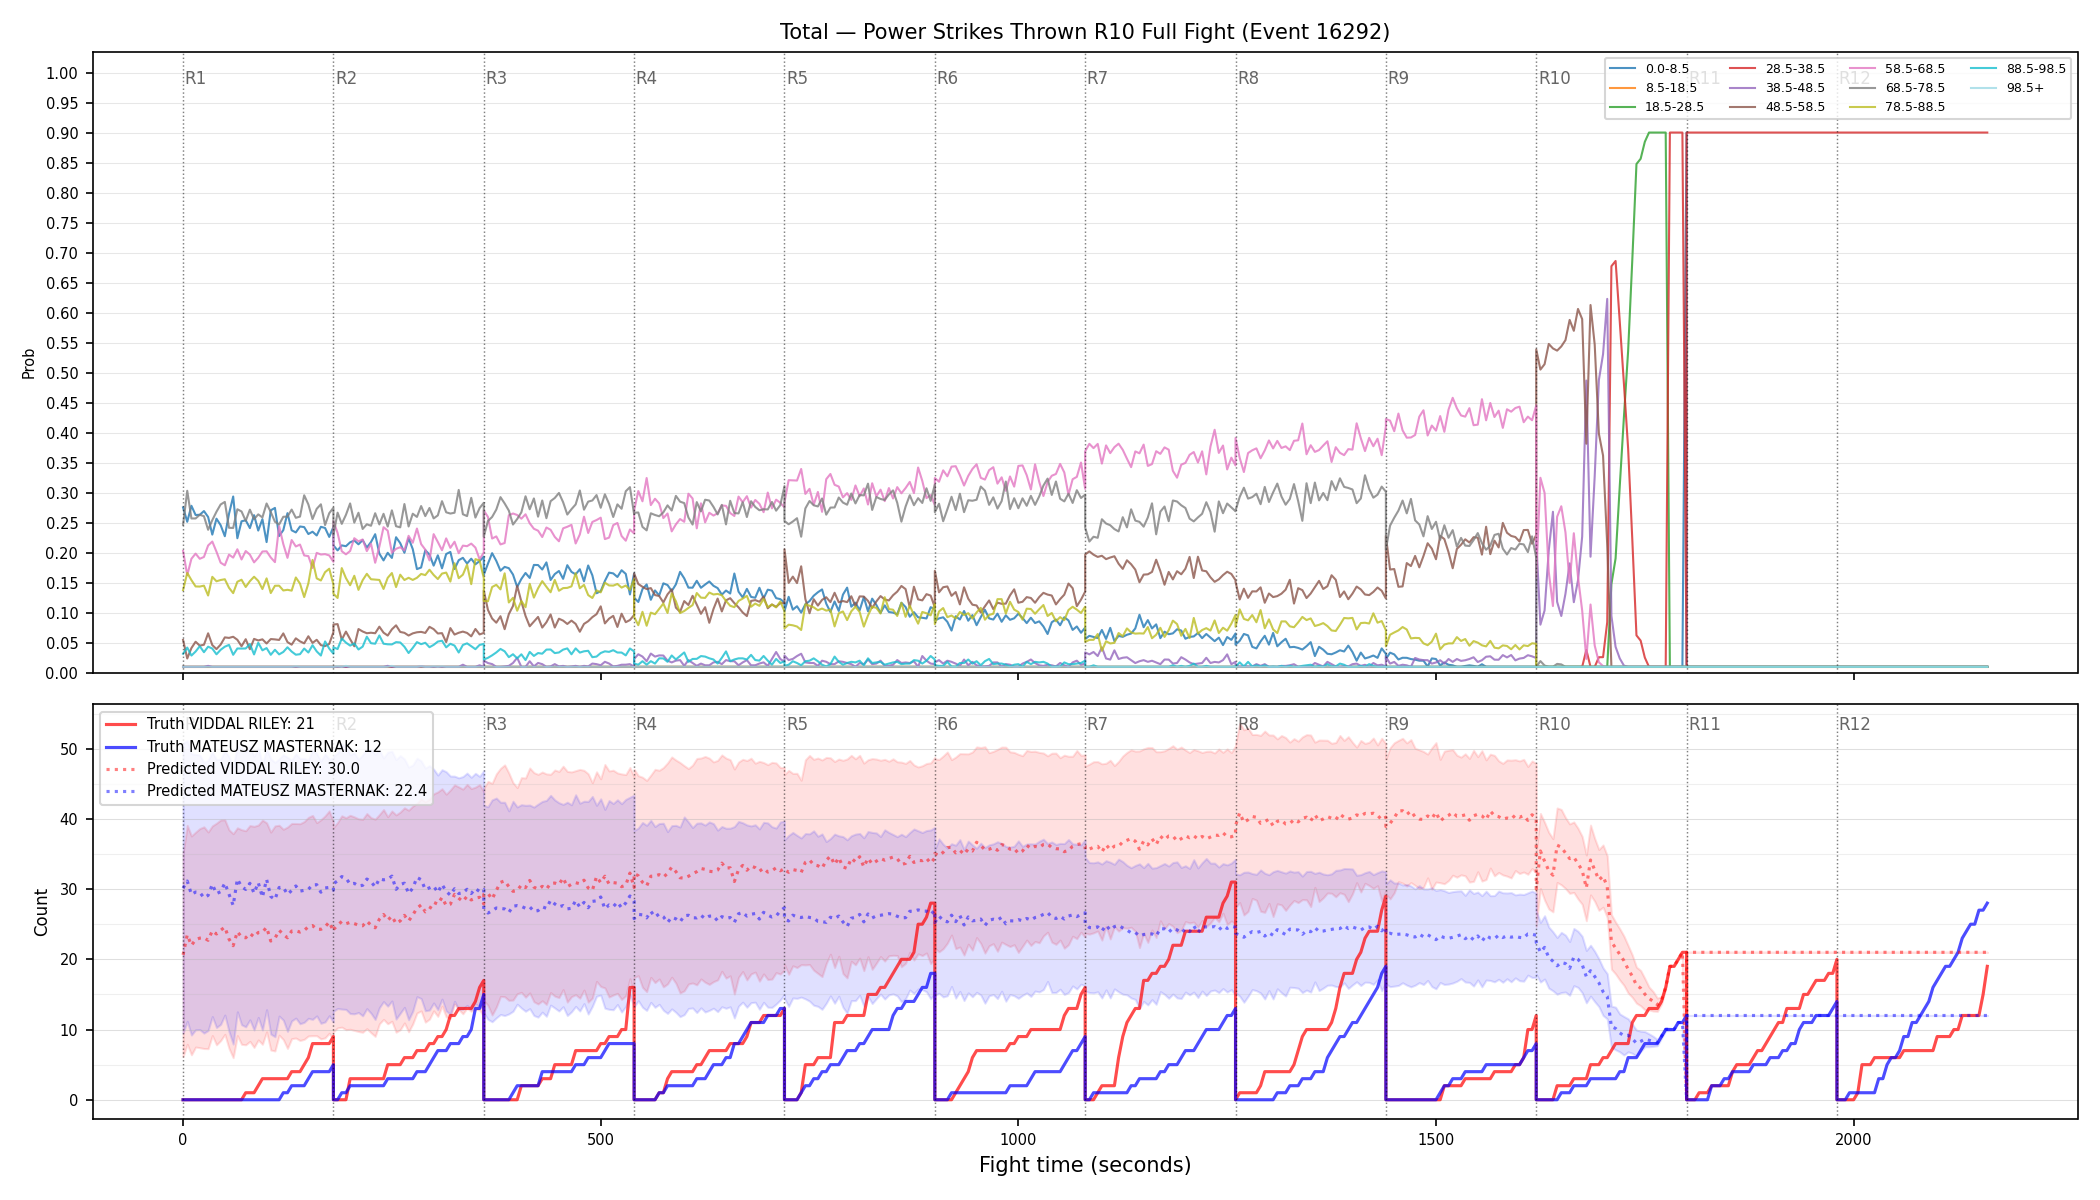The image size is (2100, 1200).
Task: Click the R3 round marker in Prob chart
Action: point(496,78)
